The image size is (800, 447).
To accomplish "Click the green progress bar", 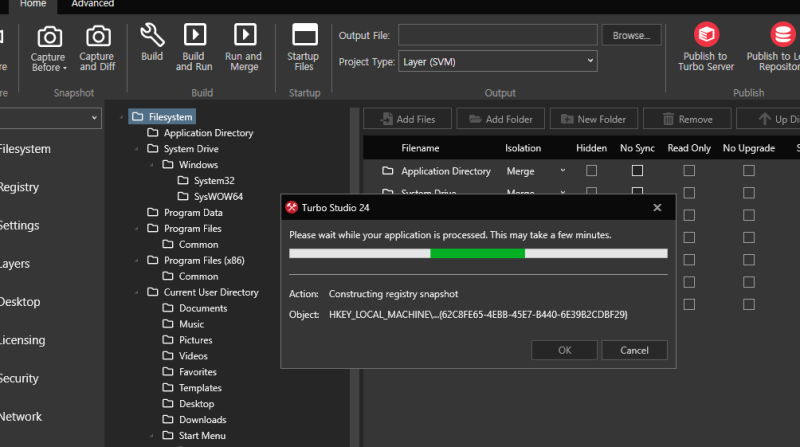I will coord(477,254).
